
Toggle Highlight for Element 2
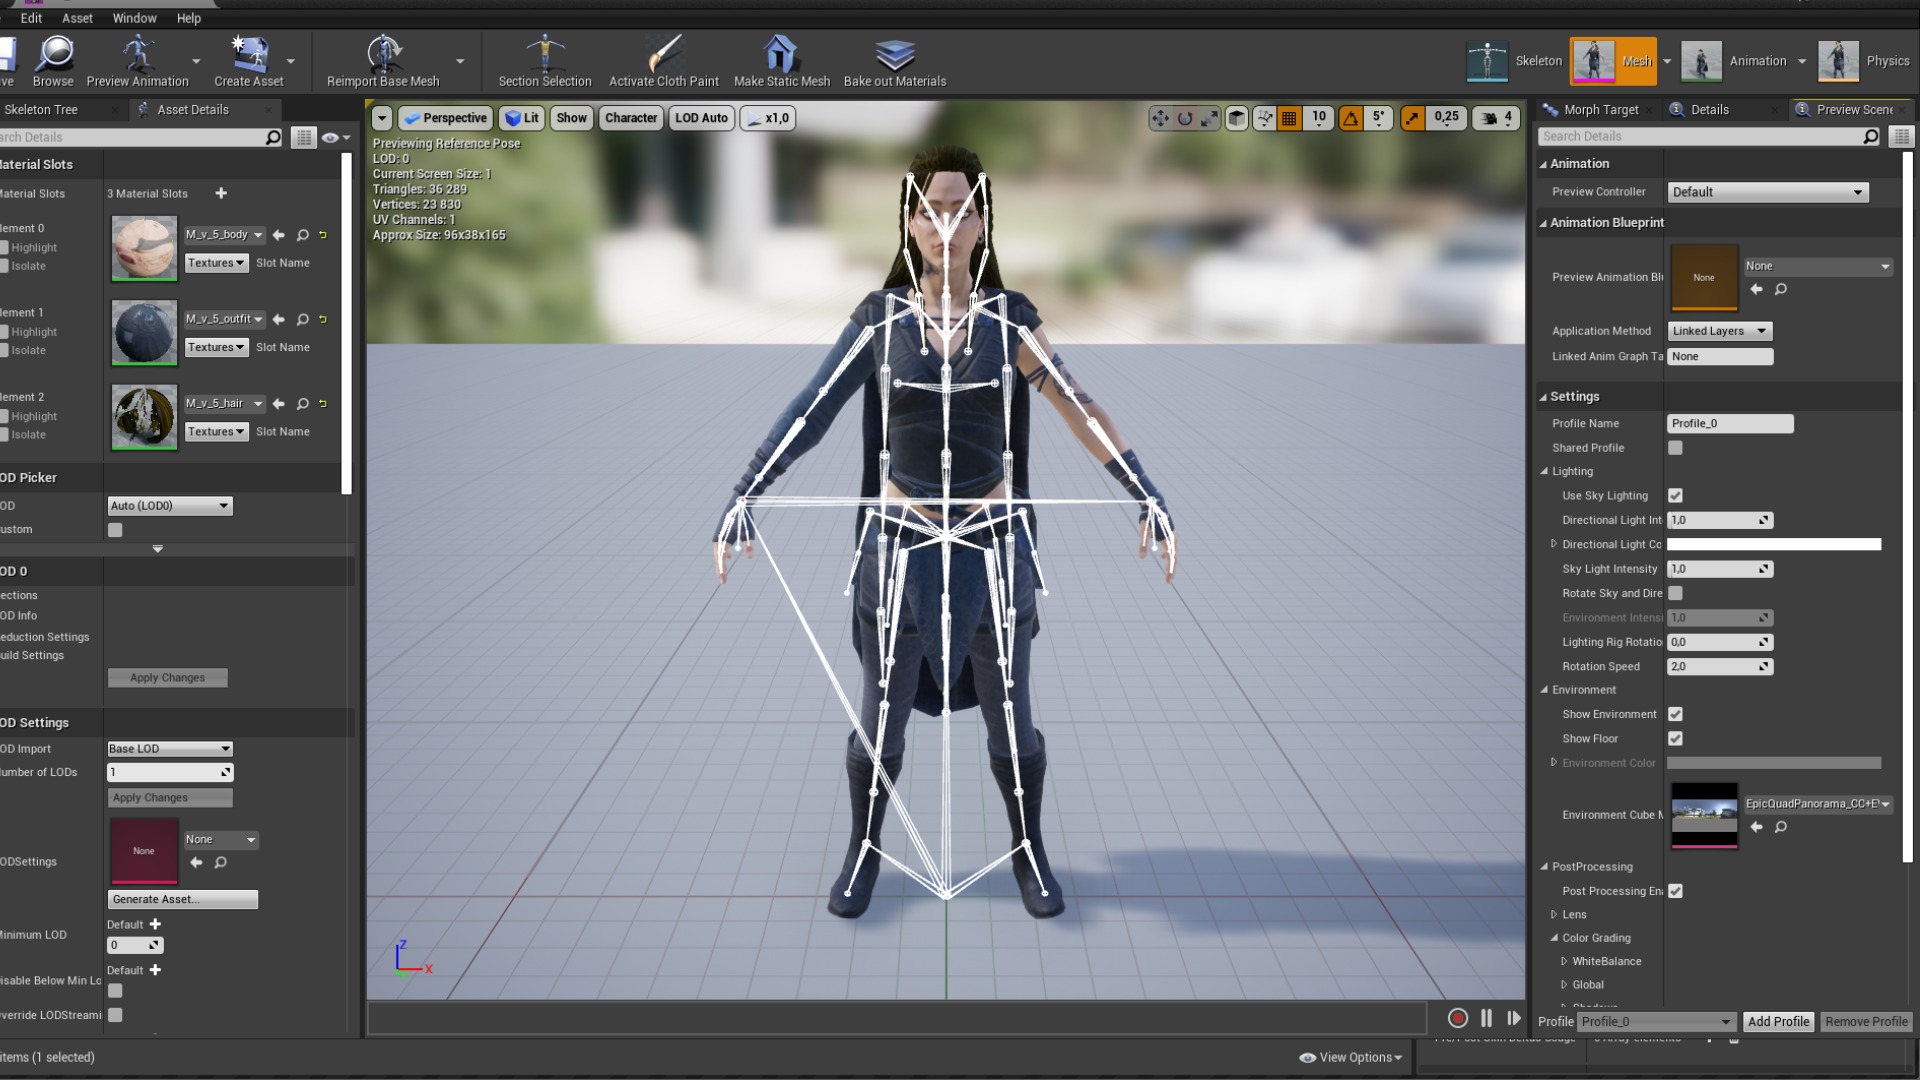[4, 417]
